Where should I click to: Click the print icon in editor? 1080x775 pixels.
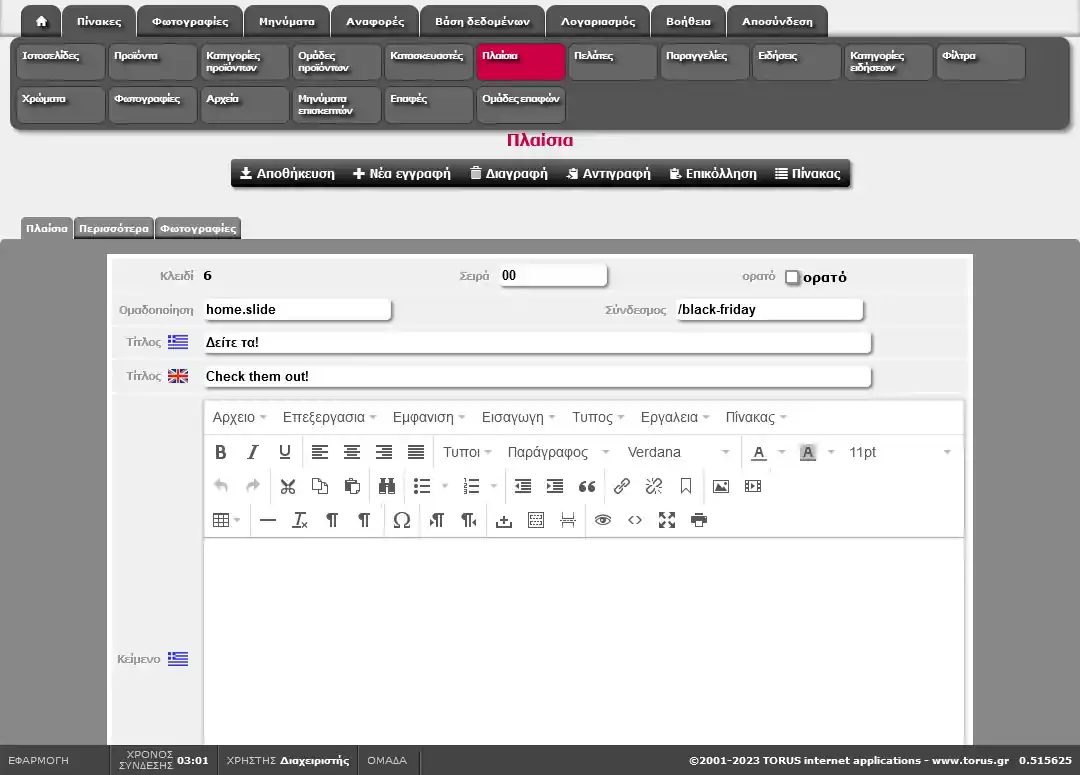(699, 520)
